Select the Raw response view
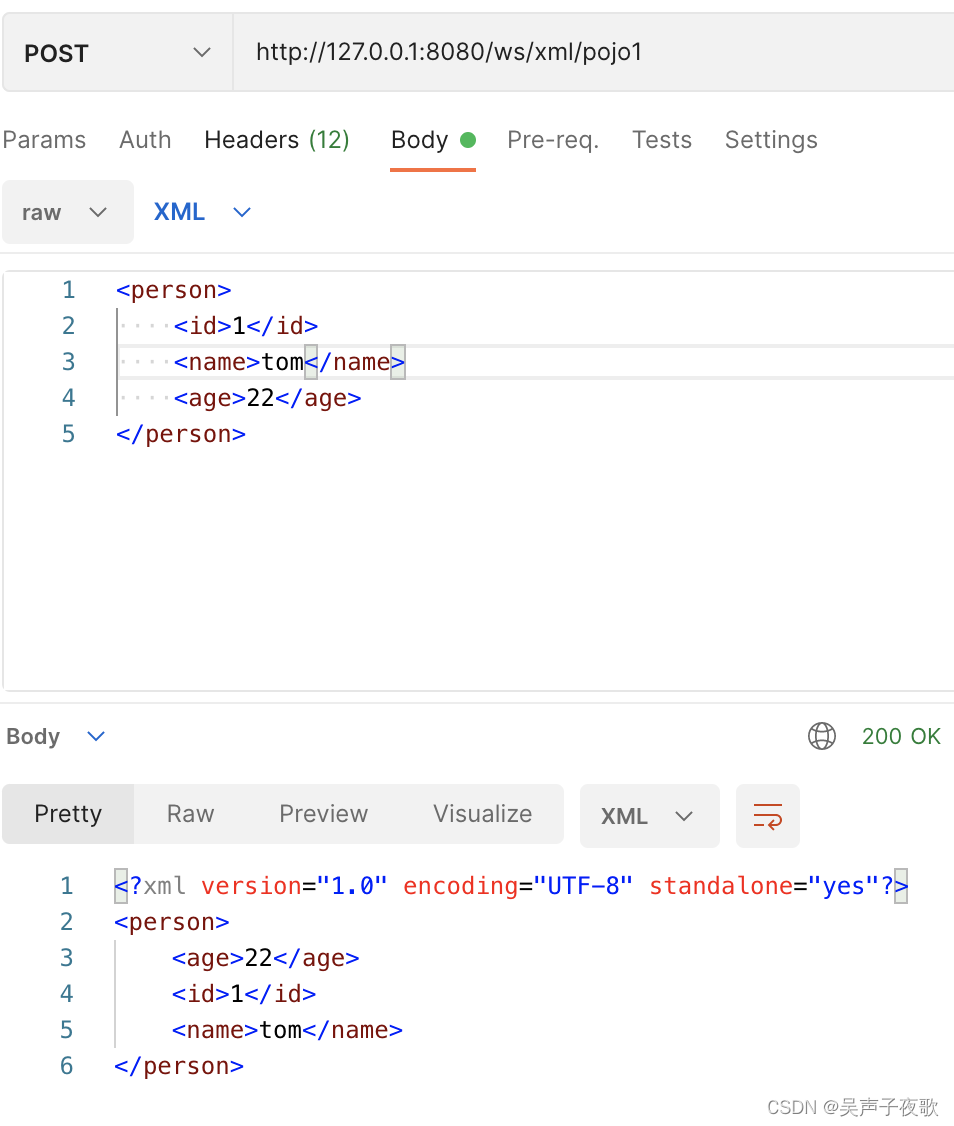This screenshot has height=1126, width=954. pyautogui.click(x=190, y=814)
